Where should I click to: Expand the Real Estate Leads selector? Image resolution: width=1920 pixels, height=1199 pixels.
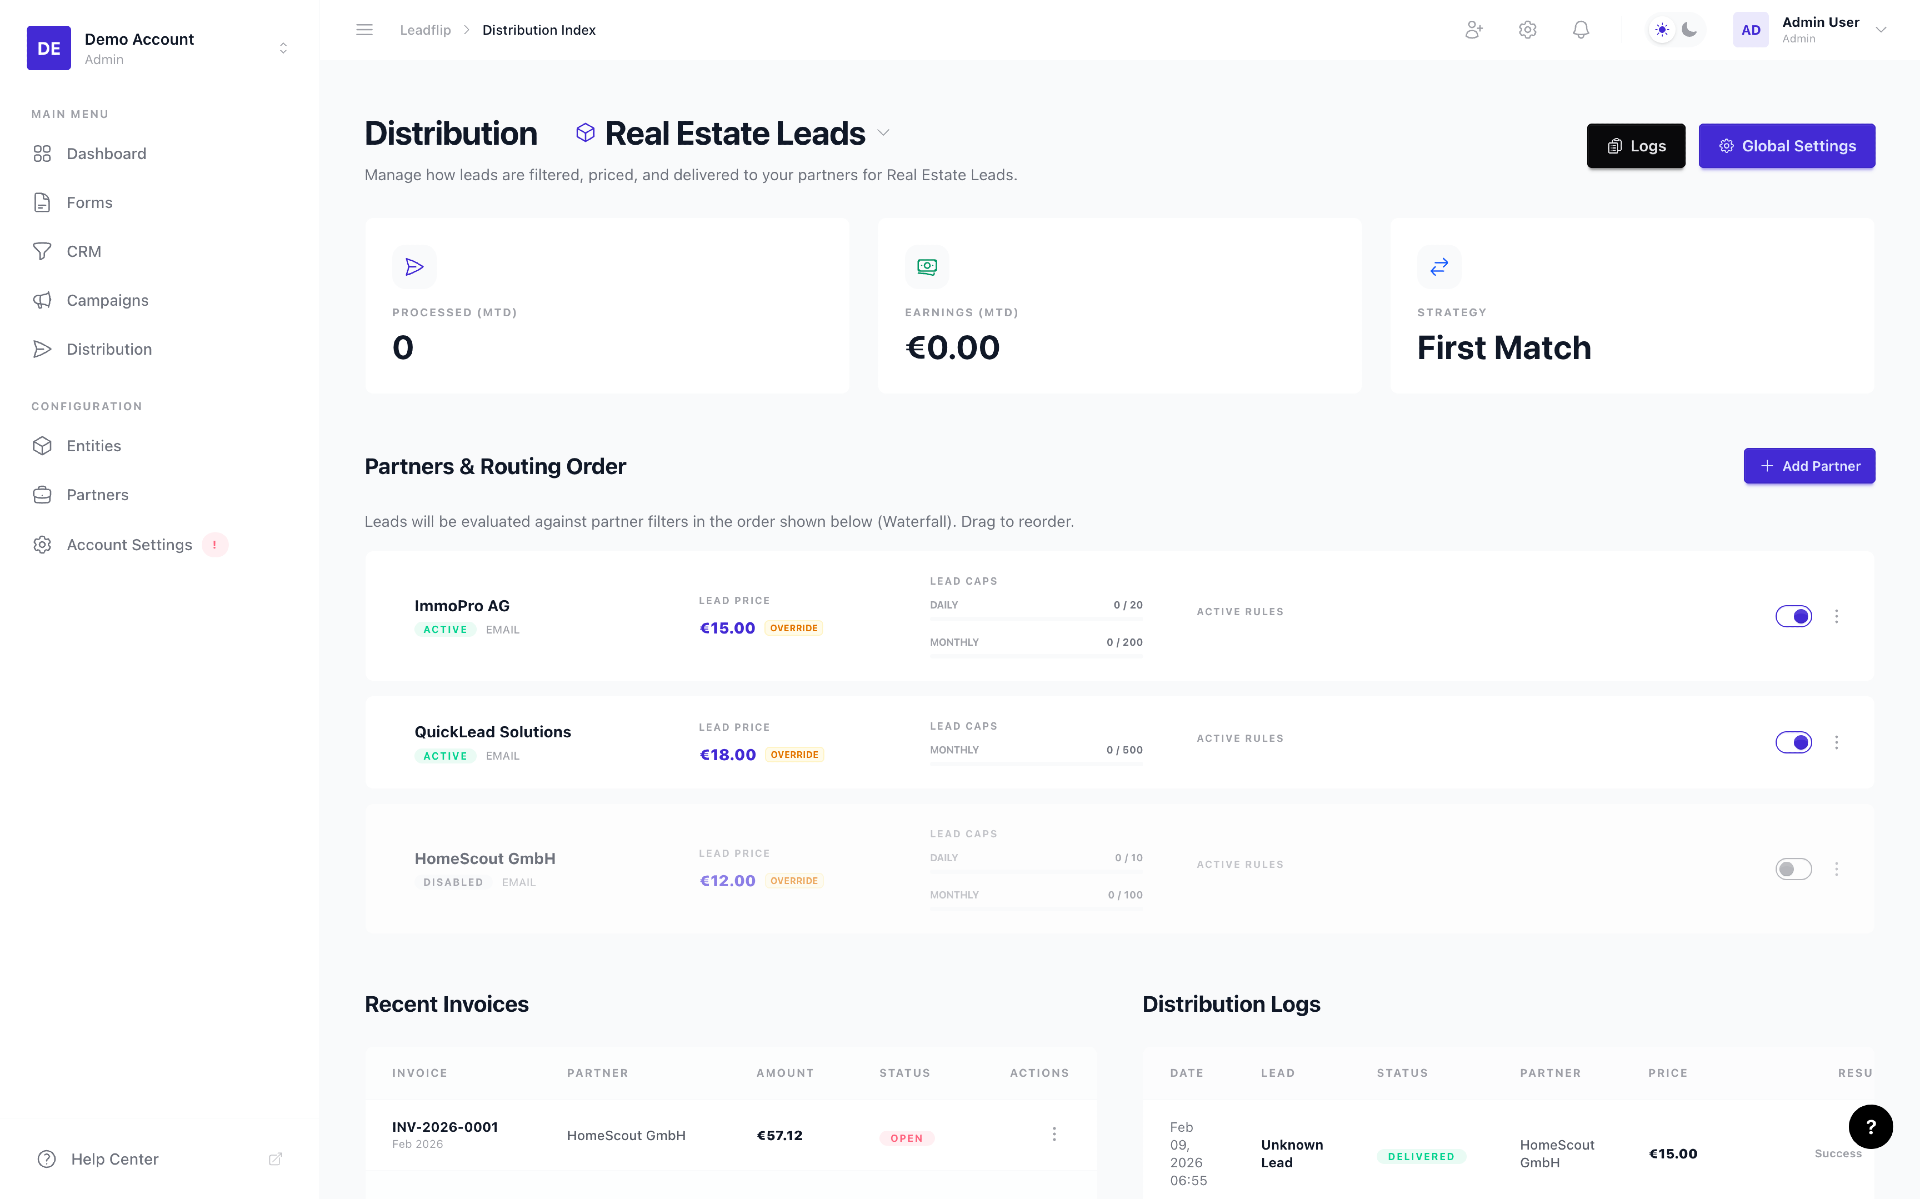click(x=883, y=133)
